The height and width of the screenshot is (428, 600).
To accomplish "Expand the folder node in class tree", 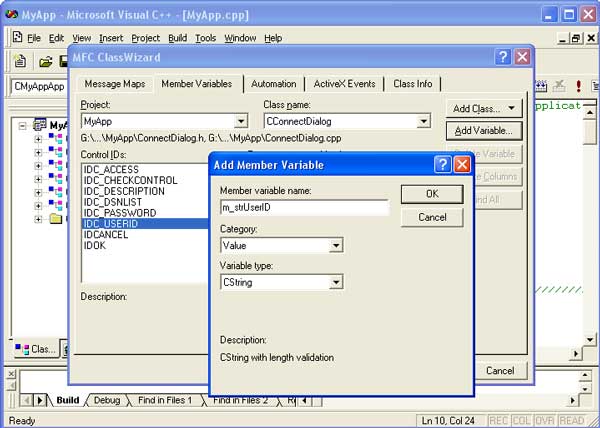I will pyautogui.click(x=38, y=219).
